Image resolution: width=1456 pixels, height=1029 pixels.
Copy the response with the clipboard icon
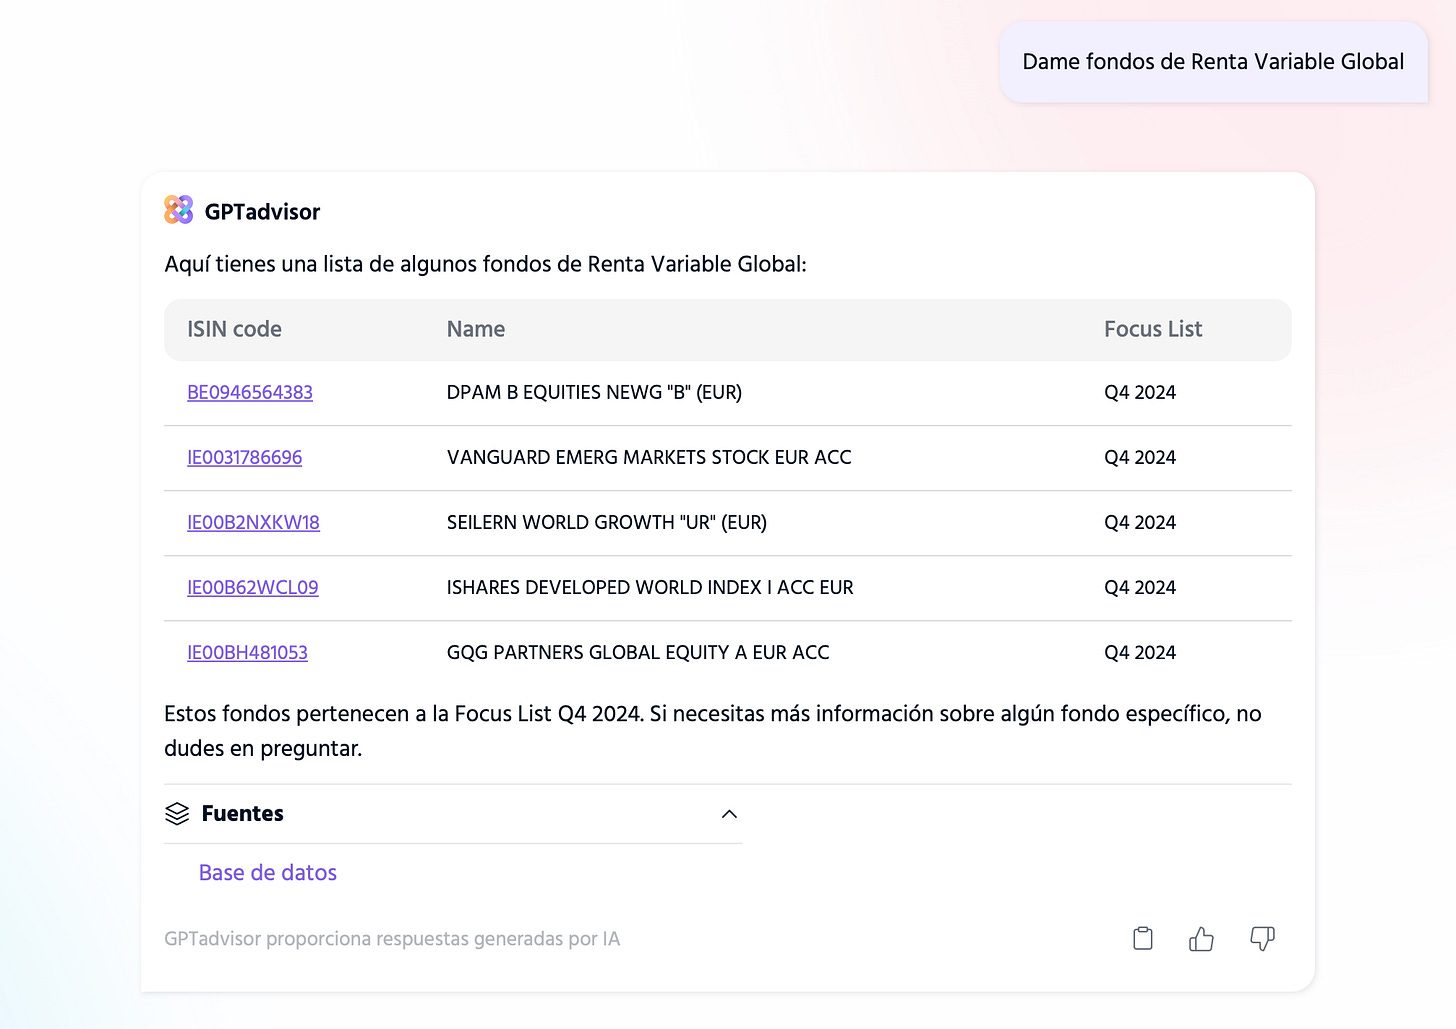[x=1143, y=938]
